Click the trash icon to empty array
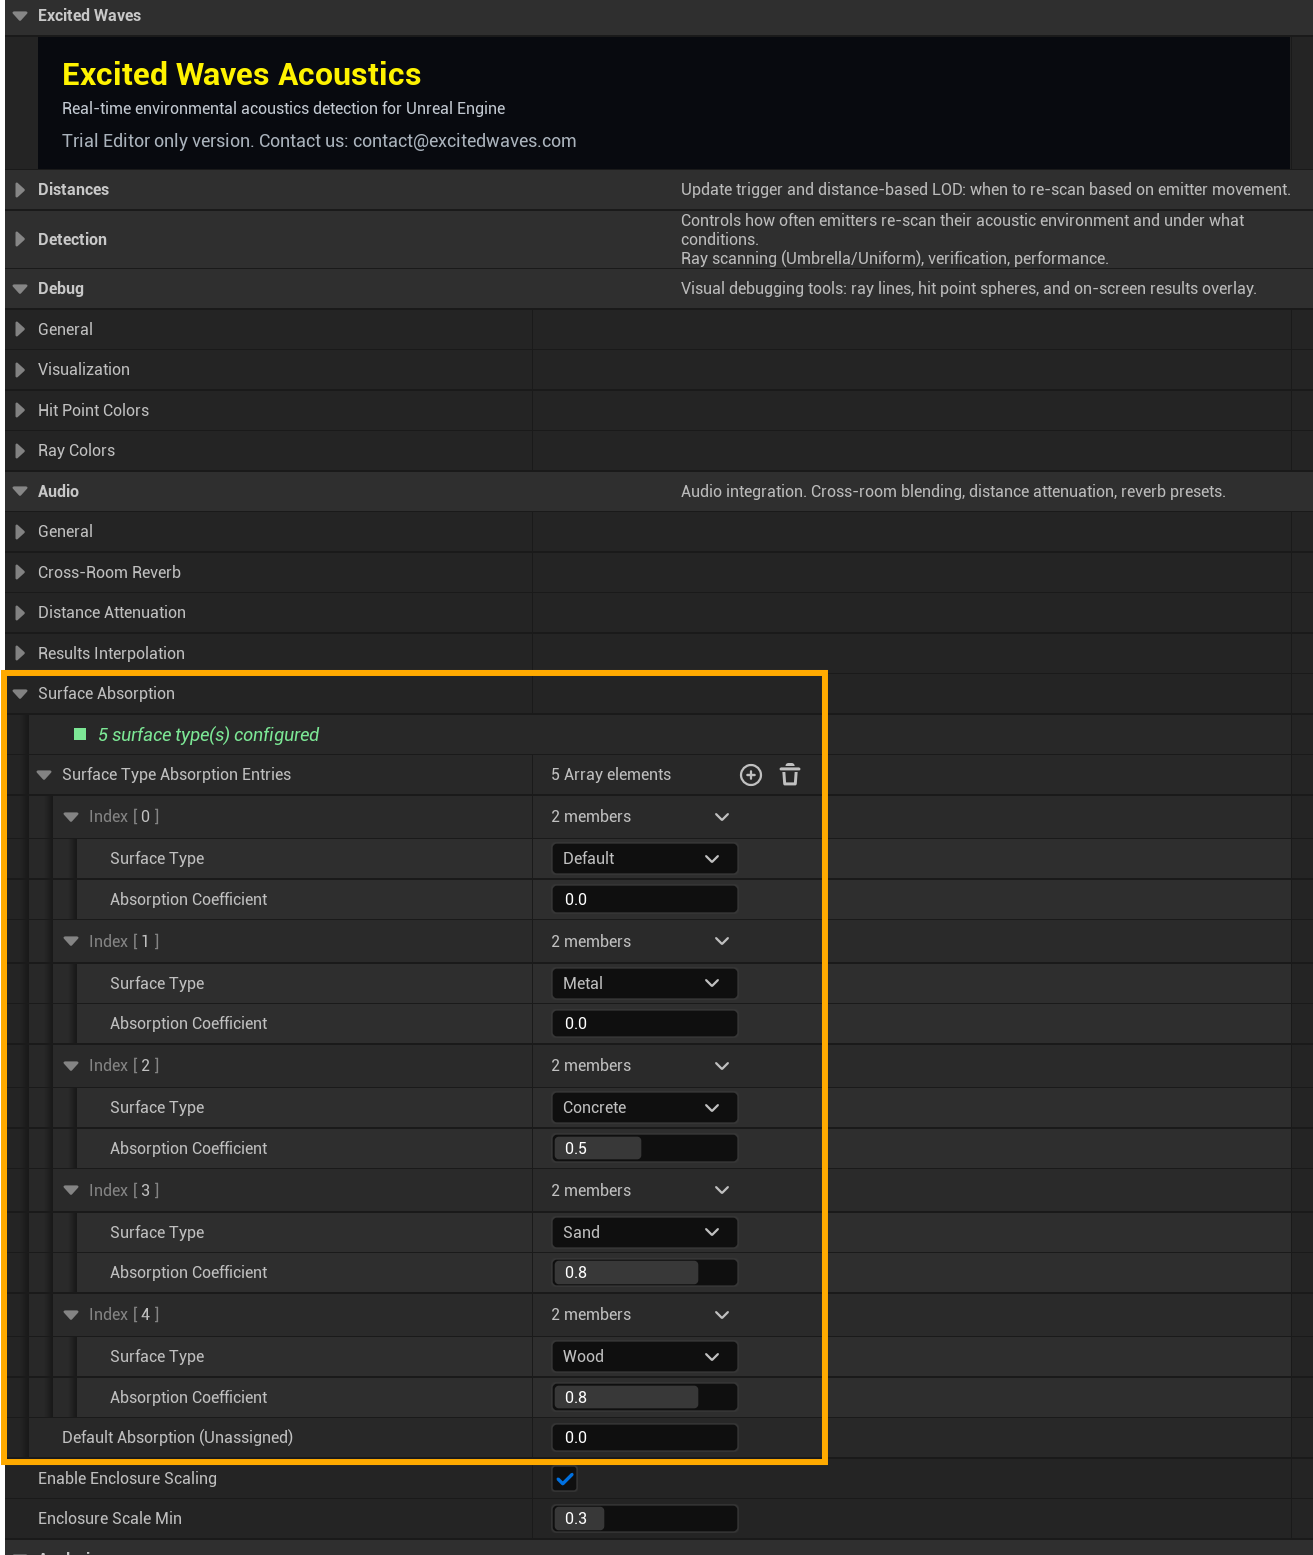The image size is (1313, 1555). coord(790,775)
